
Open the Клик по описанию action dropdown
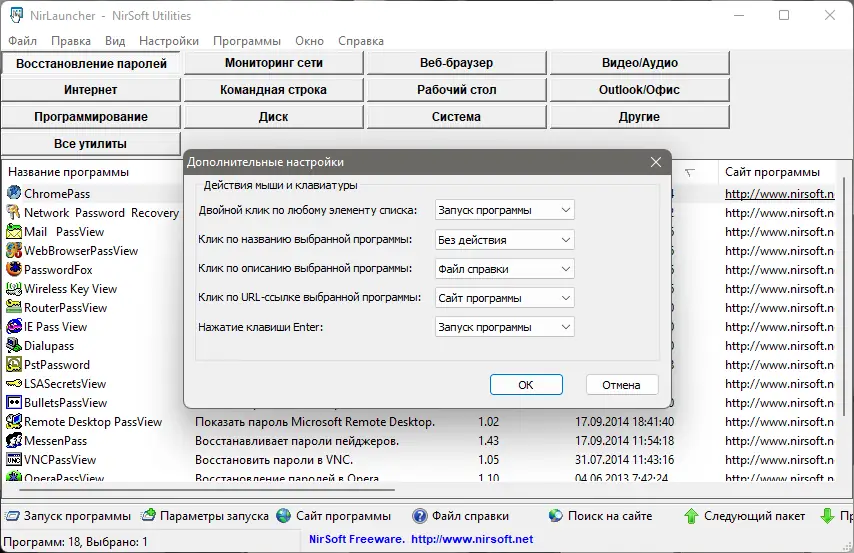tap(504, 269)
